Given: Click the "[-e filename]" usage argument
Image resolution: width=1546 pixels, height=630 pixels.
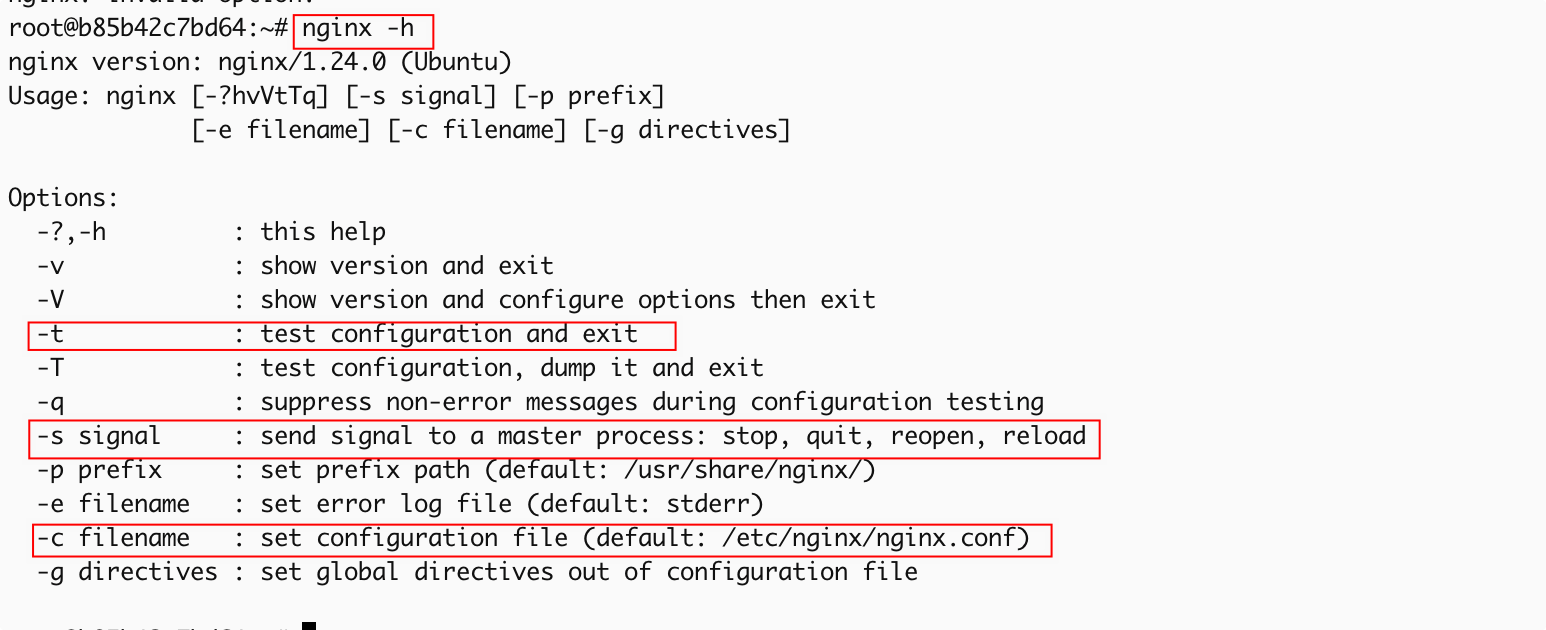Looking at the screenshot, I should (x=280, y=130).
